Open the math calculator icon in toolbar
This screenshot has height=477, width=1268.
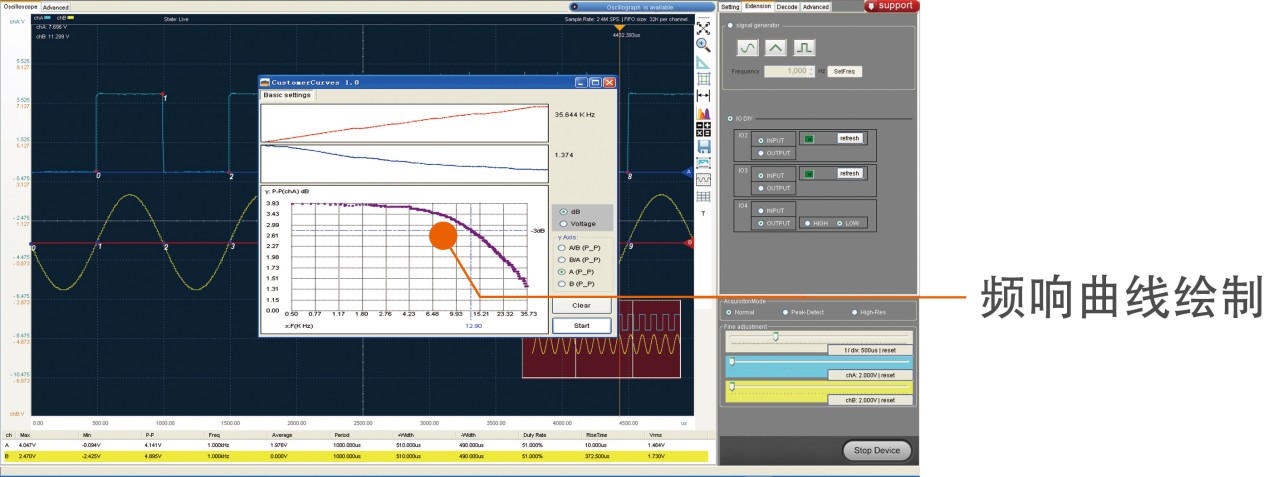(x=703, y=129)
